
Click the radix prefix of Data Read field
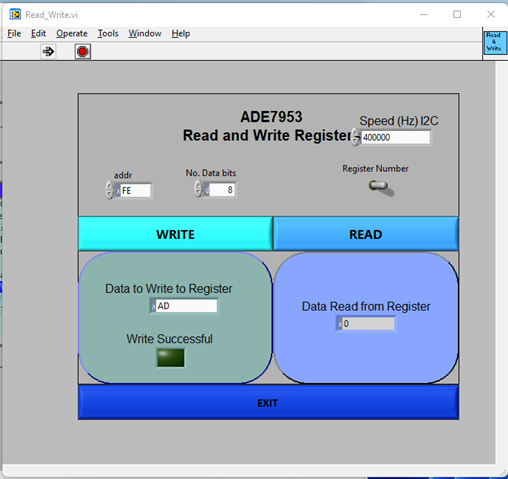[340, 324]
